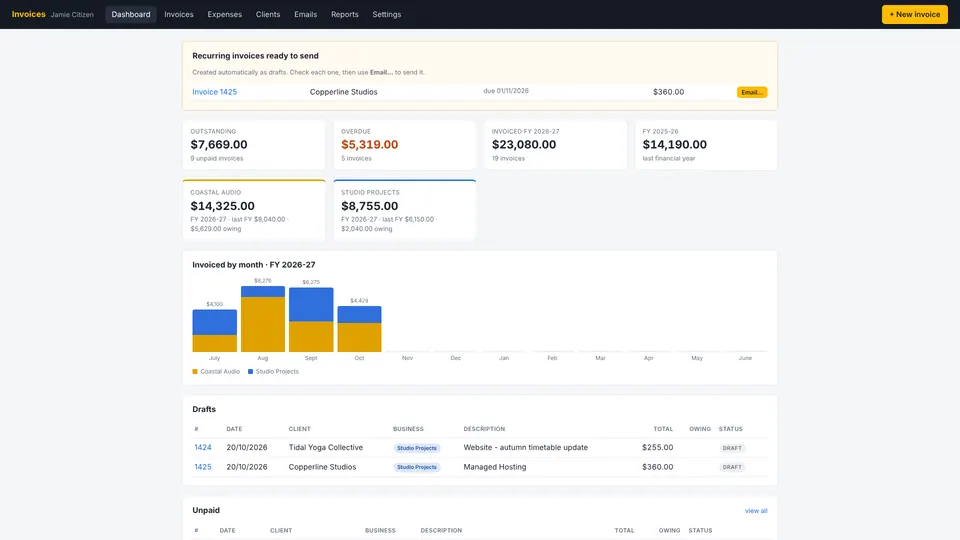The height and width of the screenshot is (540, 960).
Task: Open the Emails nav tab
Action: [x=306, y=14]
